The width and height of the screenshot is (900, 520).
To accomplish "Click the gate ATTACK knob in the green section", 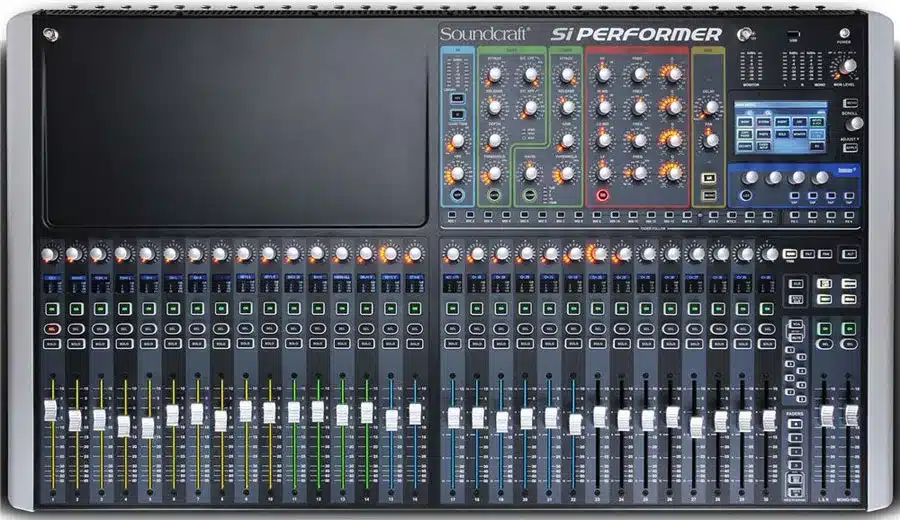I will click(494, 74).
